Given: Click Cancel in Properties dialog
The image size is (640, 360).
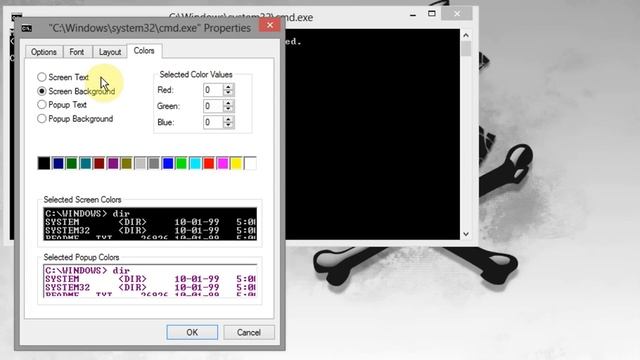Looking at the screenshot, I should click(249, 332).
